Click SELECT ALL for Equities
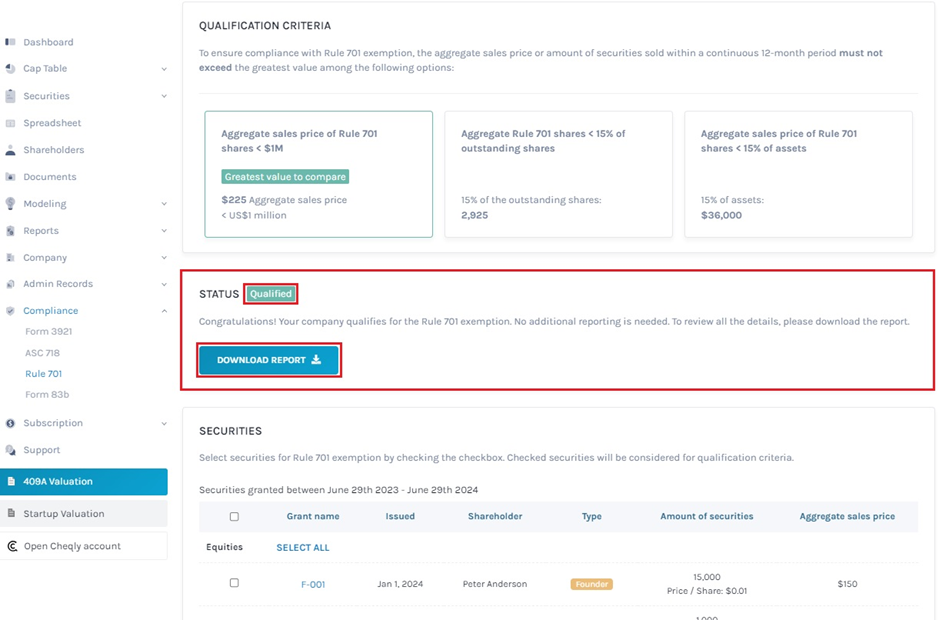 pyautogui.click(x=302, y=548)
